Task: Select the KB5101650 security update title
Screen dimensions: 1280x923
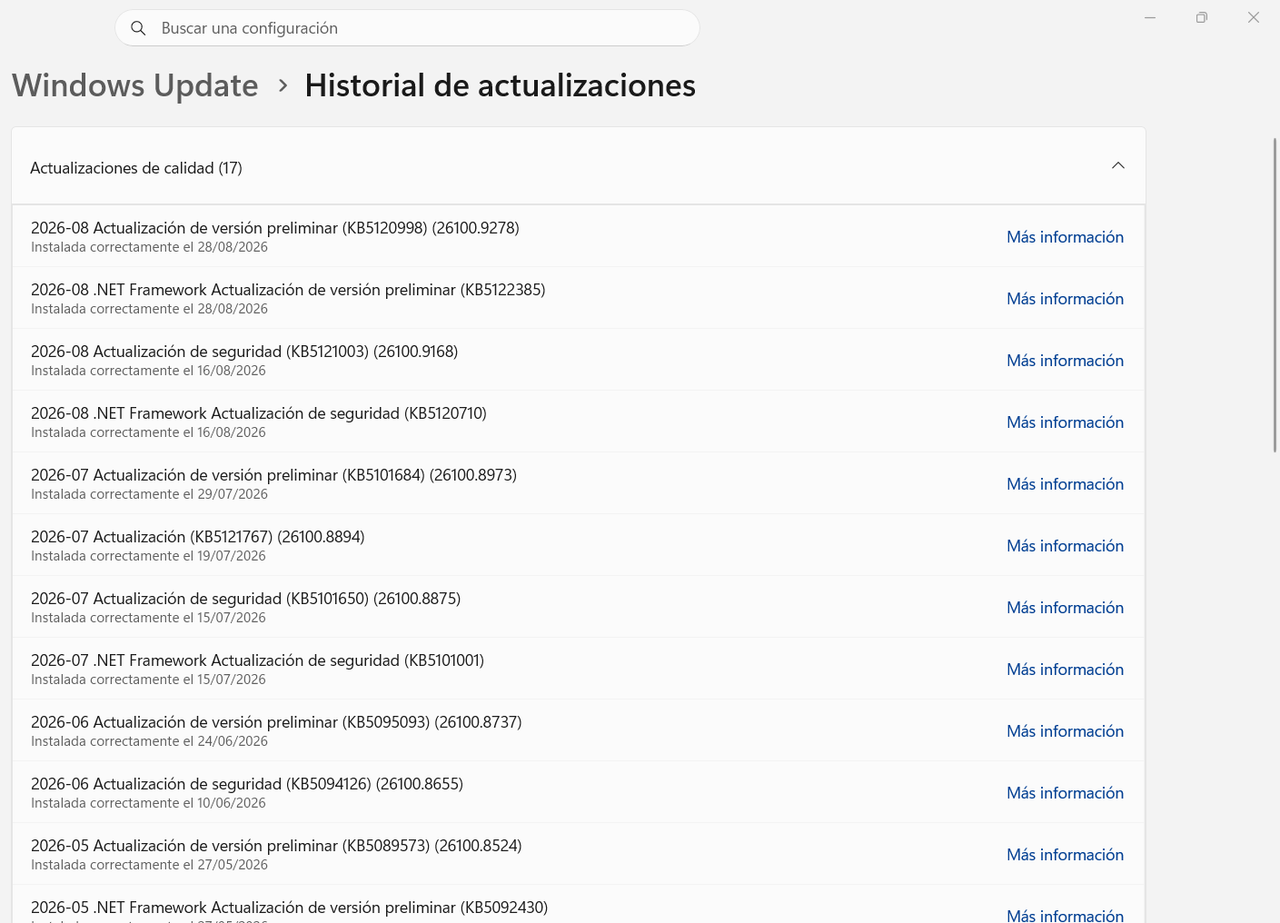Action: click(x=246, y=599)
